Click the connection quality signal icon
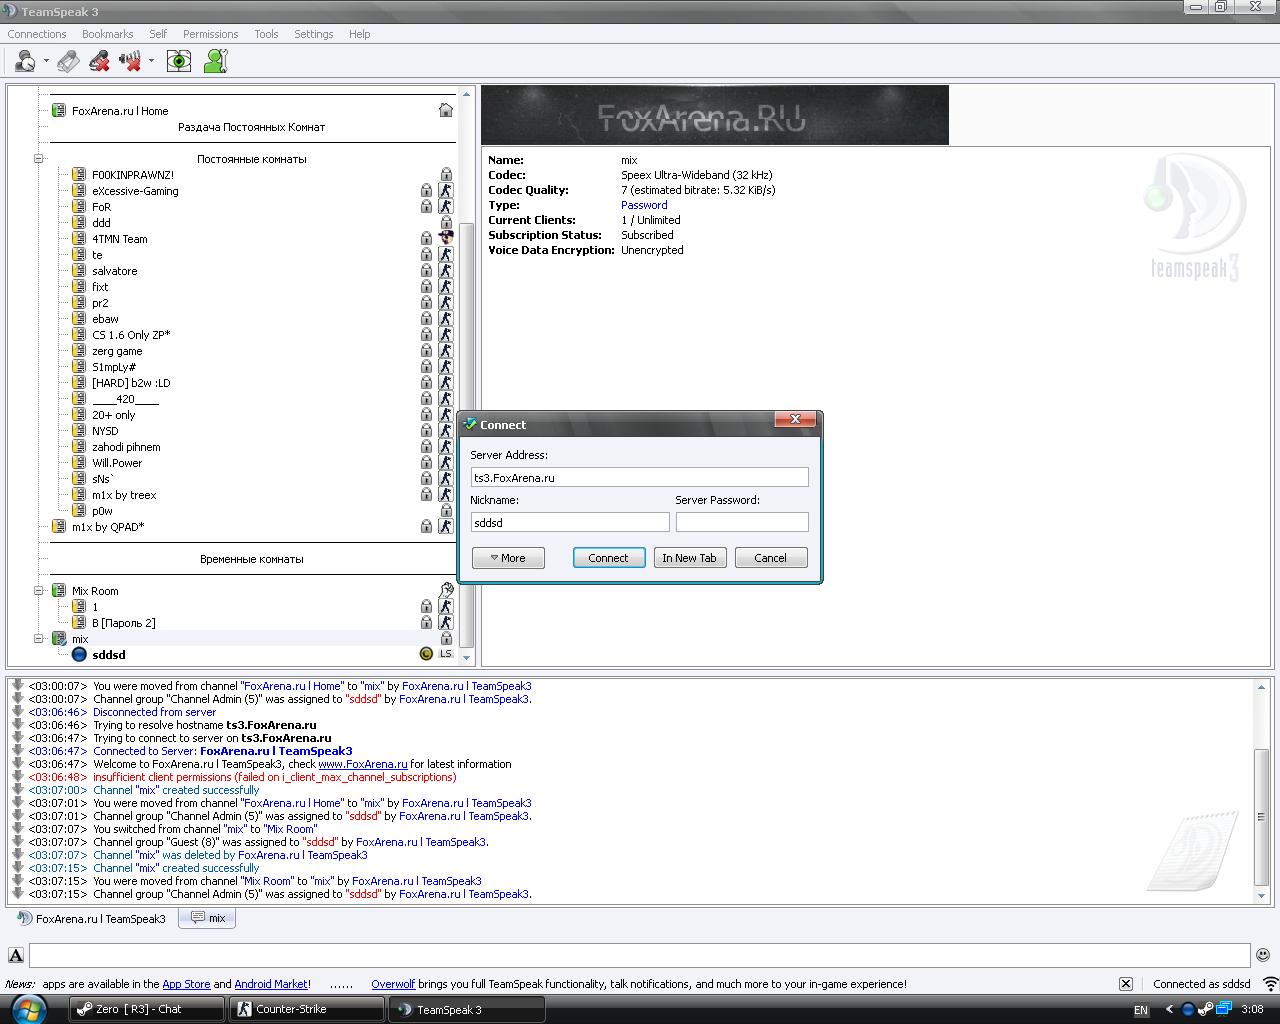Screen dimensions: 1280x1024 pyautogui.click(x=1270, y=984)
